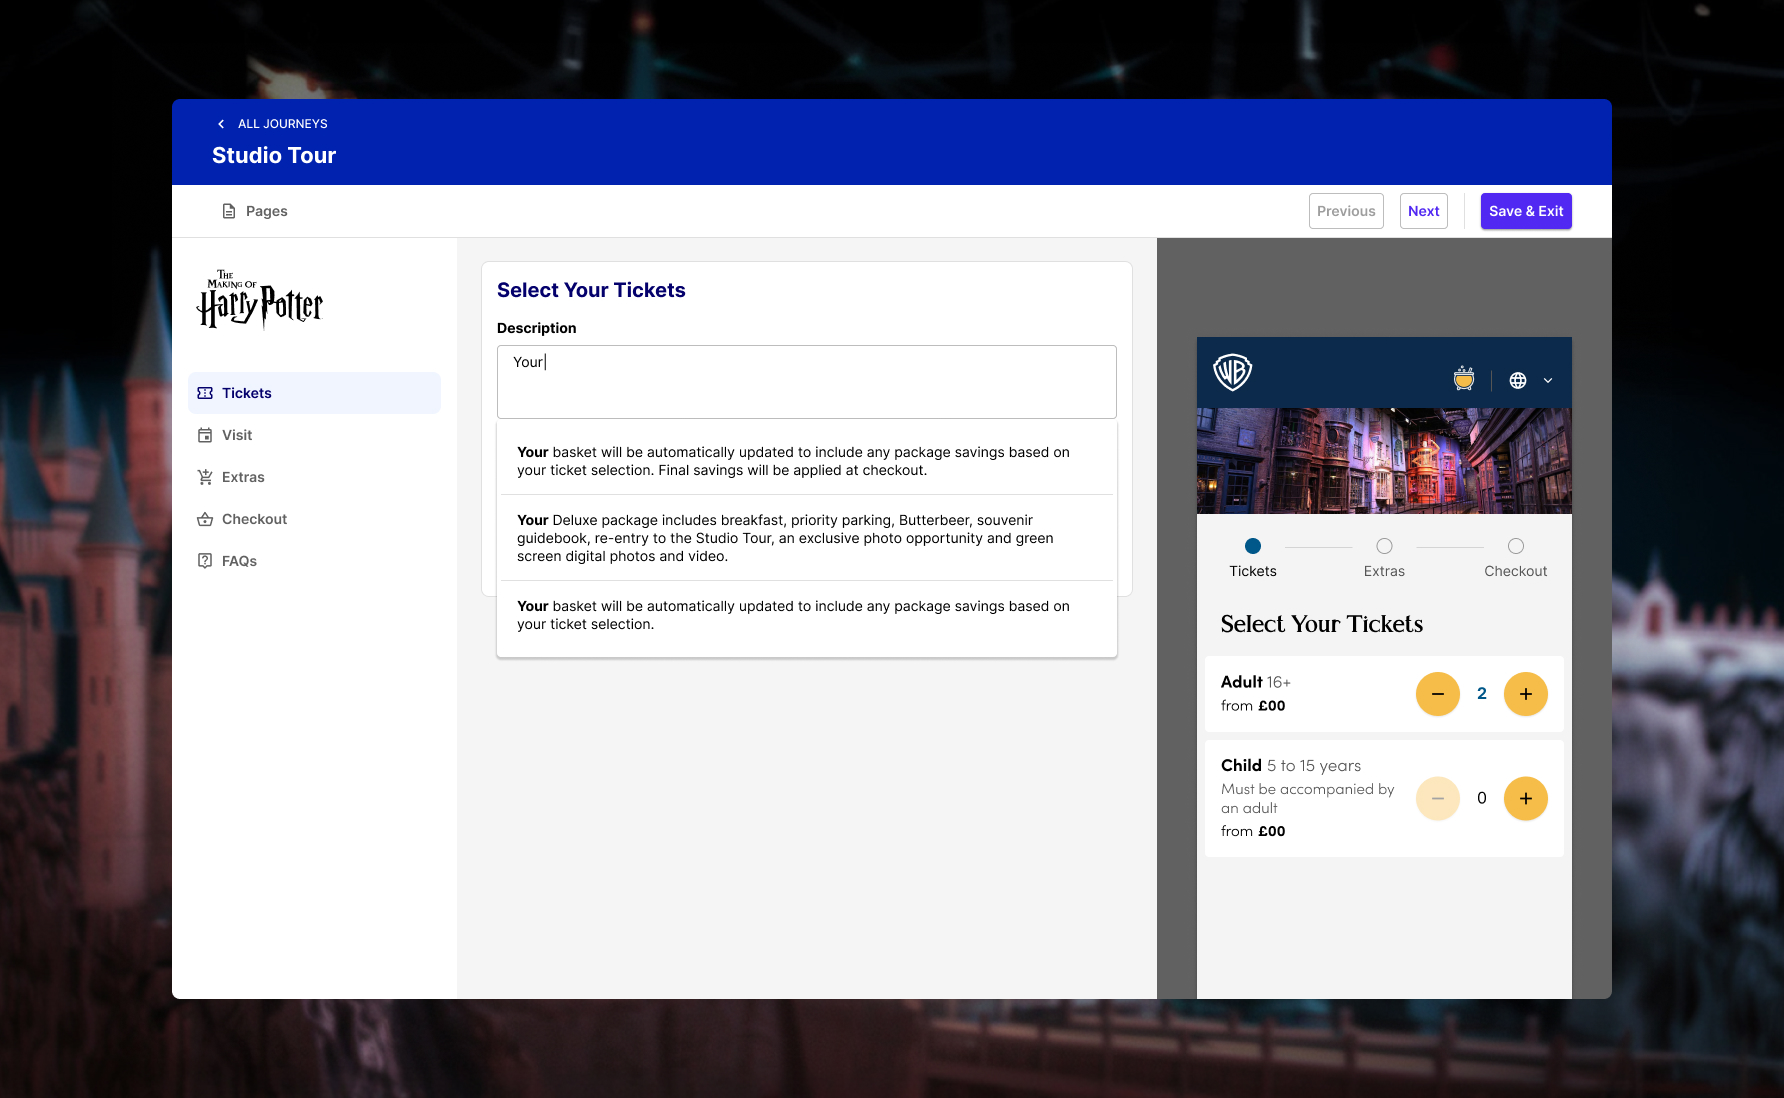
Task: Open the Pages label in the toolbar
Action: pyautogui.click(x=266, y=211)
